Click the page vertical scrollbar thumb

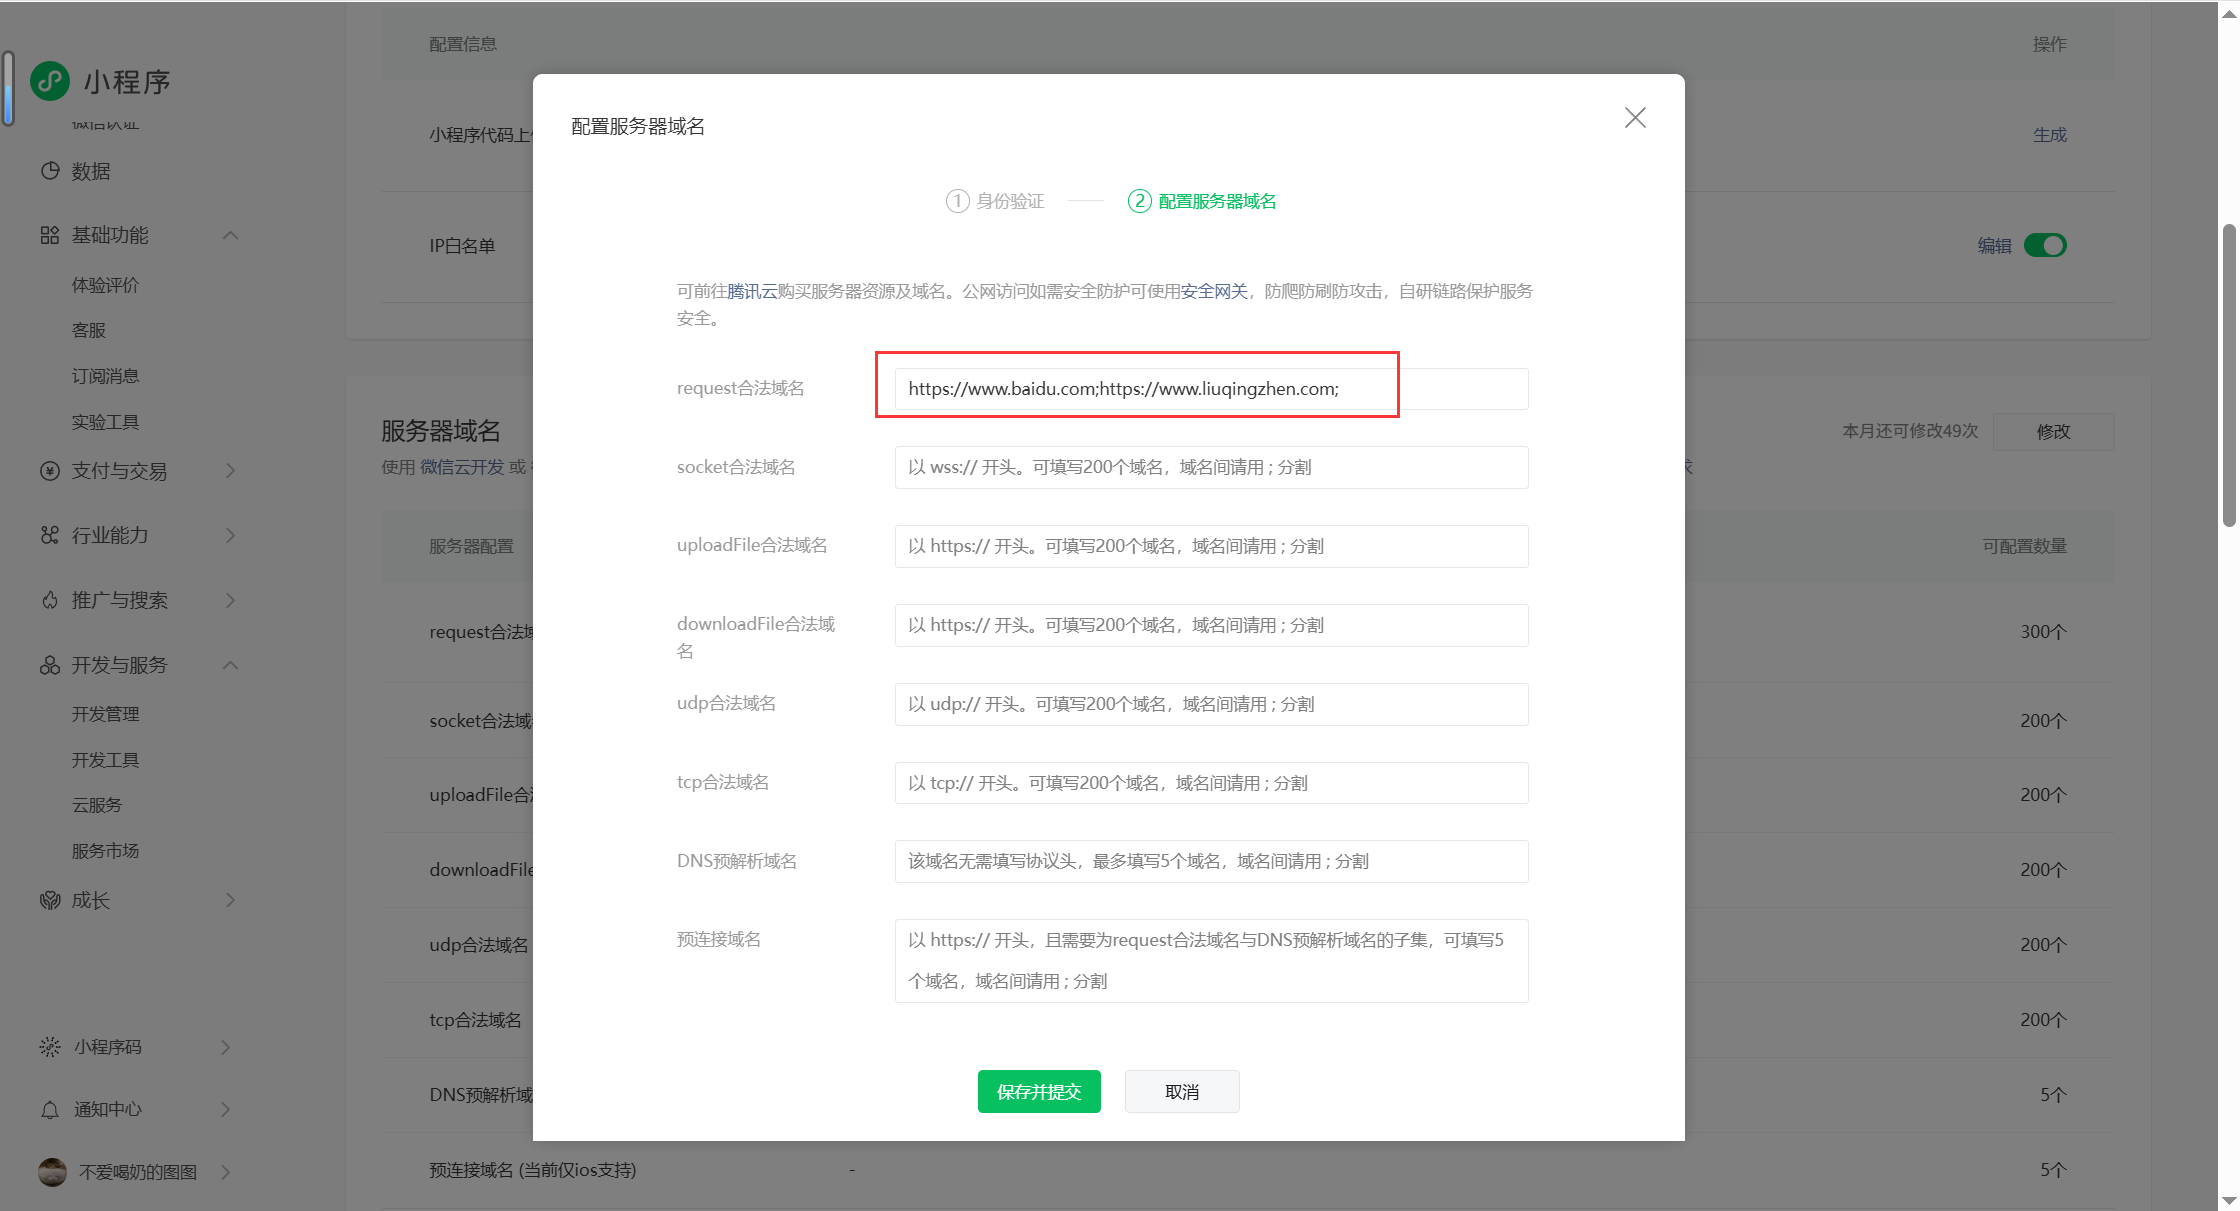[2229, 375]
